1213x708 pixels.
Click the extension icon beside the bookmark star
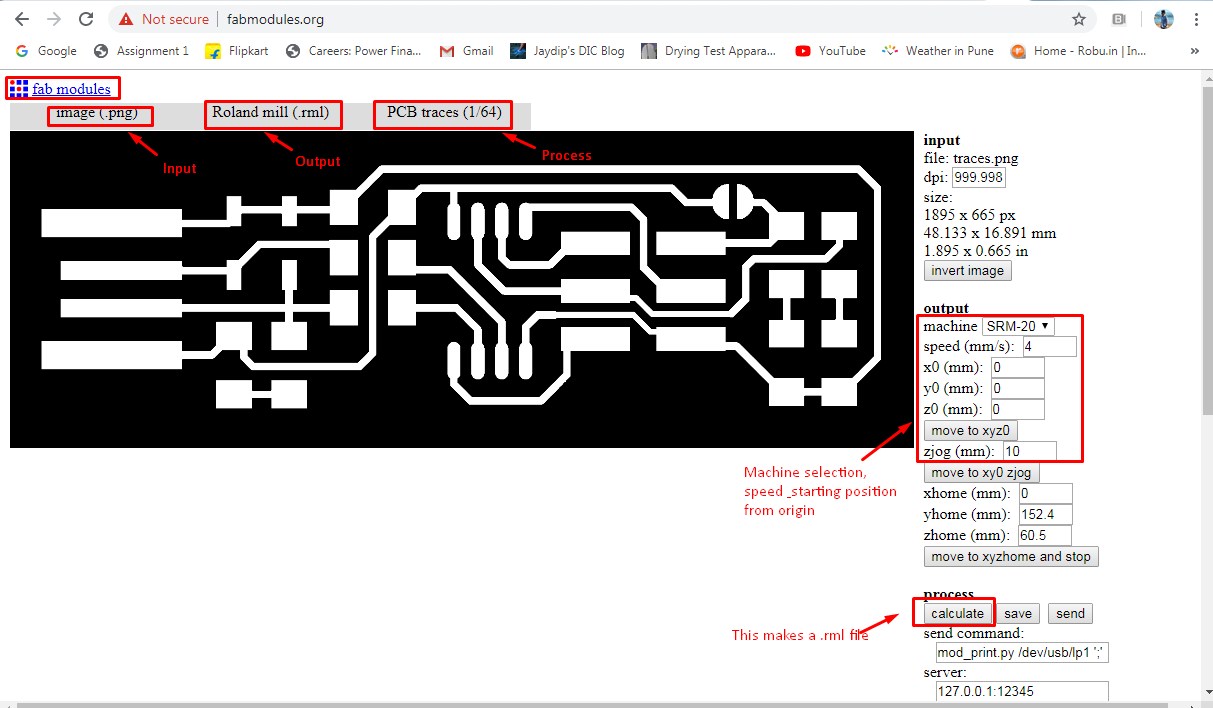pos(1120,19)
